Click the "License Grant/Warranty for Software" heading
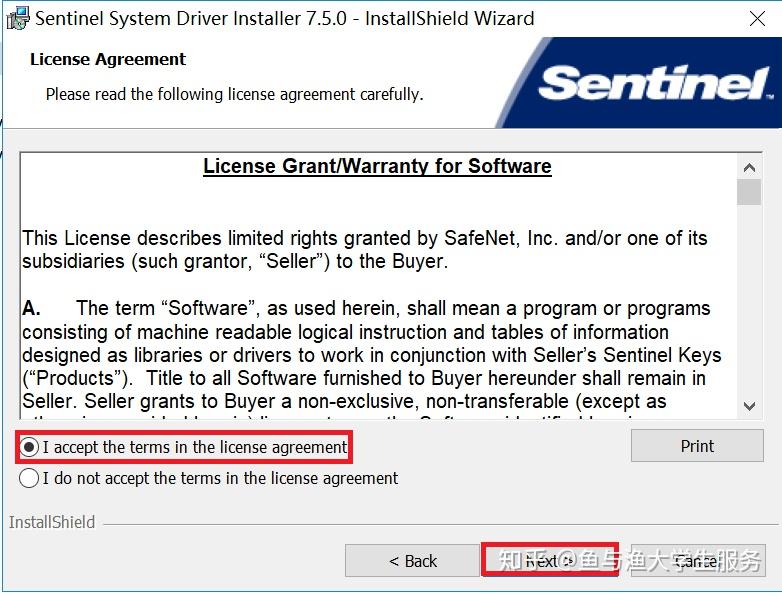 (377, 166)
